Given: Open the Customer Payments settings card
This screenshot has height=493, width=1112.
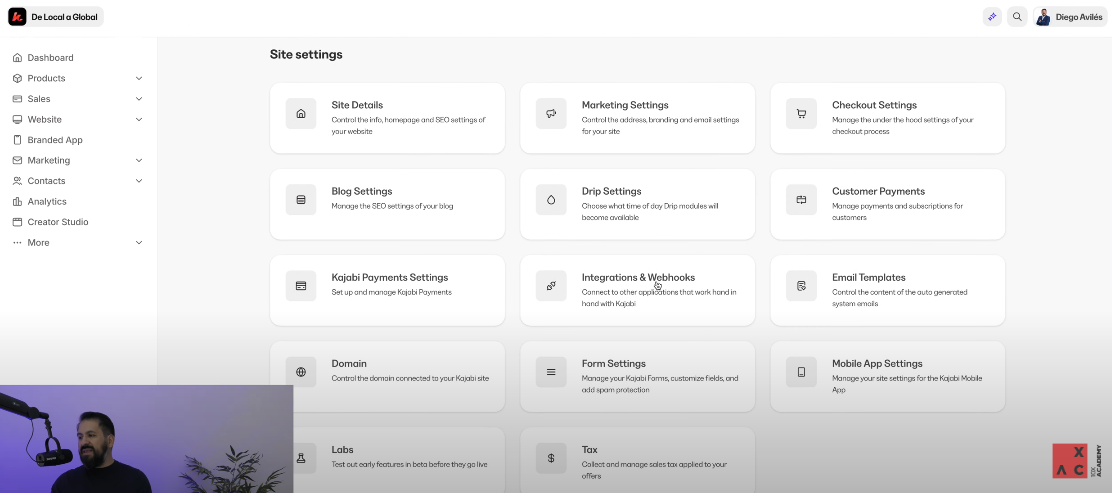Looking at the screenshot, I should (887, 204).
